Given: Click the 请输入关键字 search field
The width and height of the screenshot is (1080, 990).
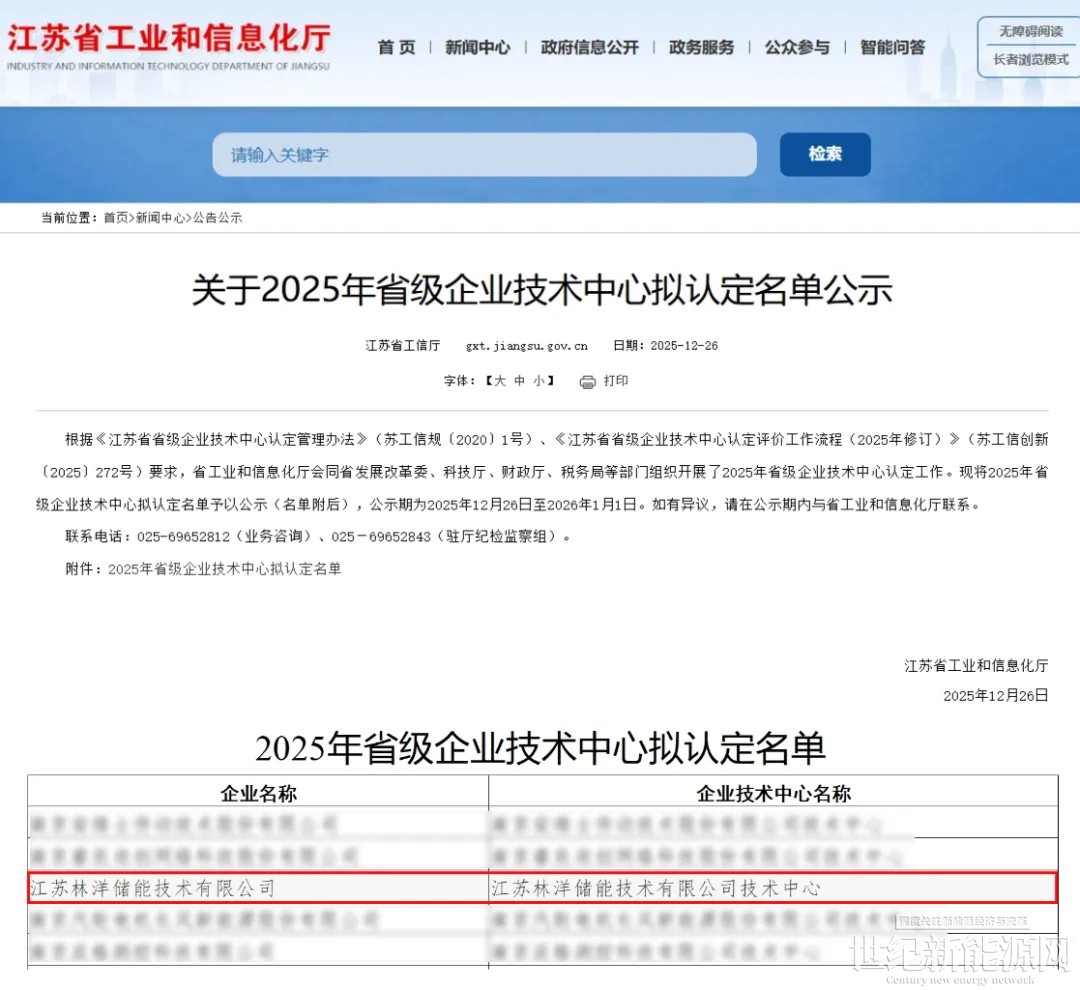Looking at the screenshot, I should [x=484, y=155].
